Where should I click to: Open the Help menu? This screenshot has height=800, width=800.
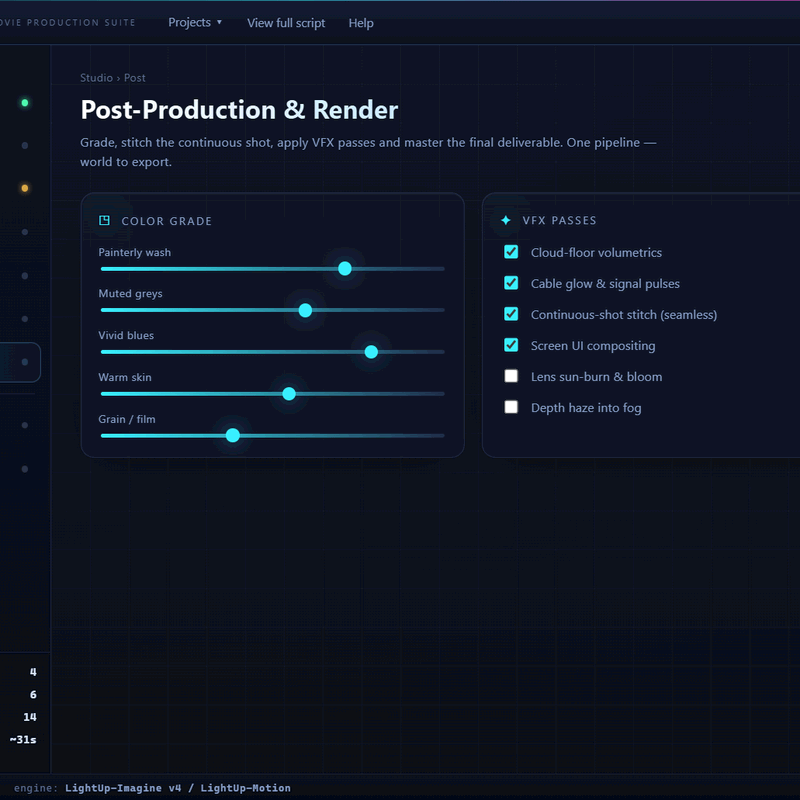coord(361,23)
